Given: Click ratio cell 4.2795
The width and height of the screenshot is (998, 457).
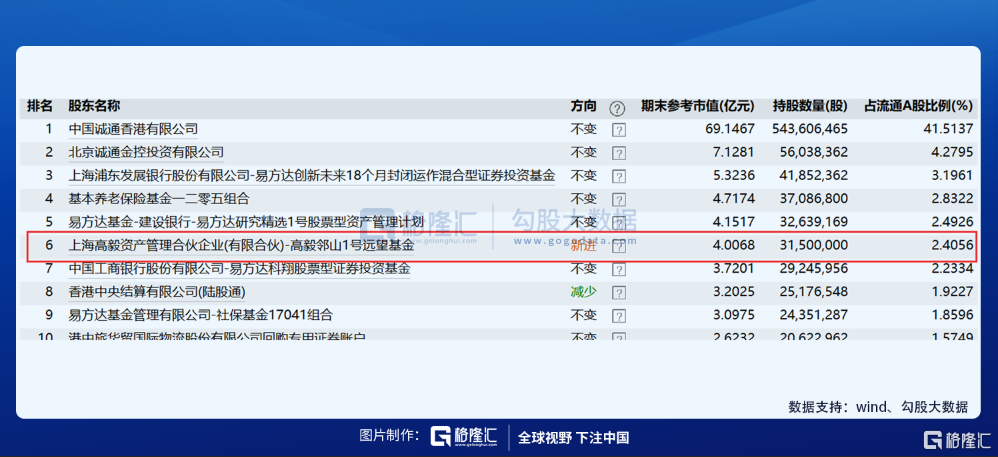Looking at the screenshot, I should point(952,152).
